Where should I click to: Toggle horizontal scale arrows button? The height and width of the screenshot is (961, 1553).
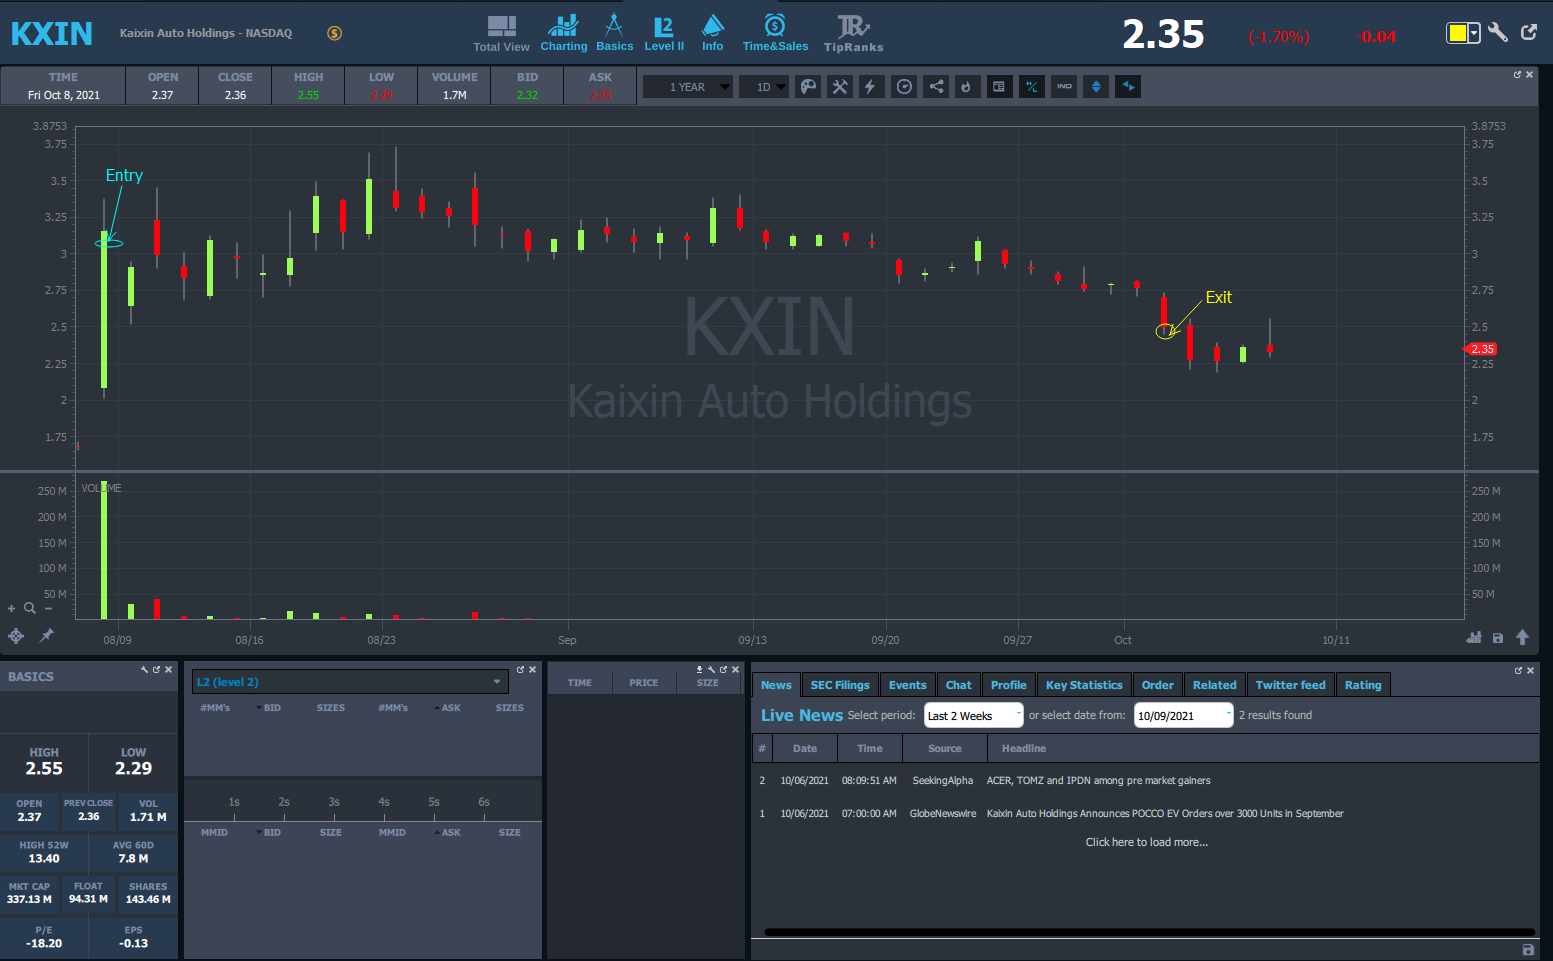[1128, 87]
